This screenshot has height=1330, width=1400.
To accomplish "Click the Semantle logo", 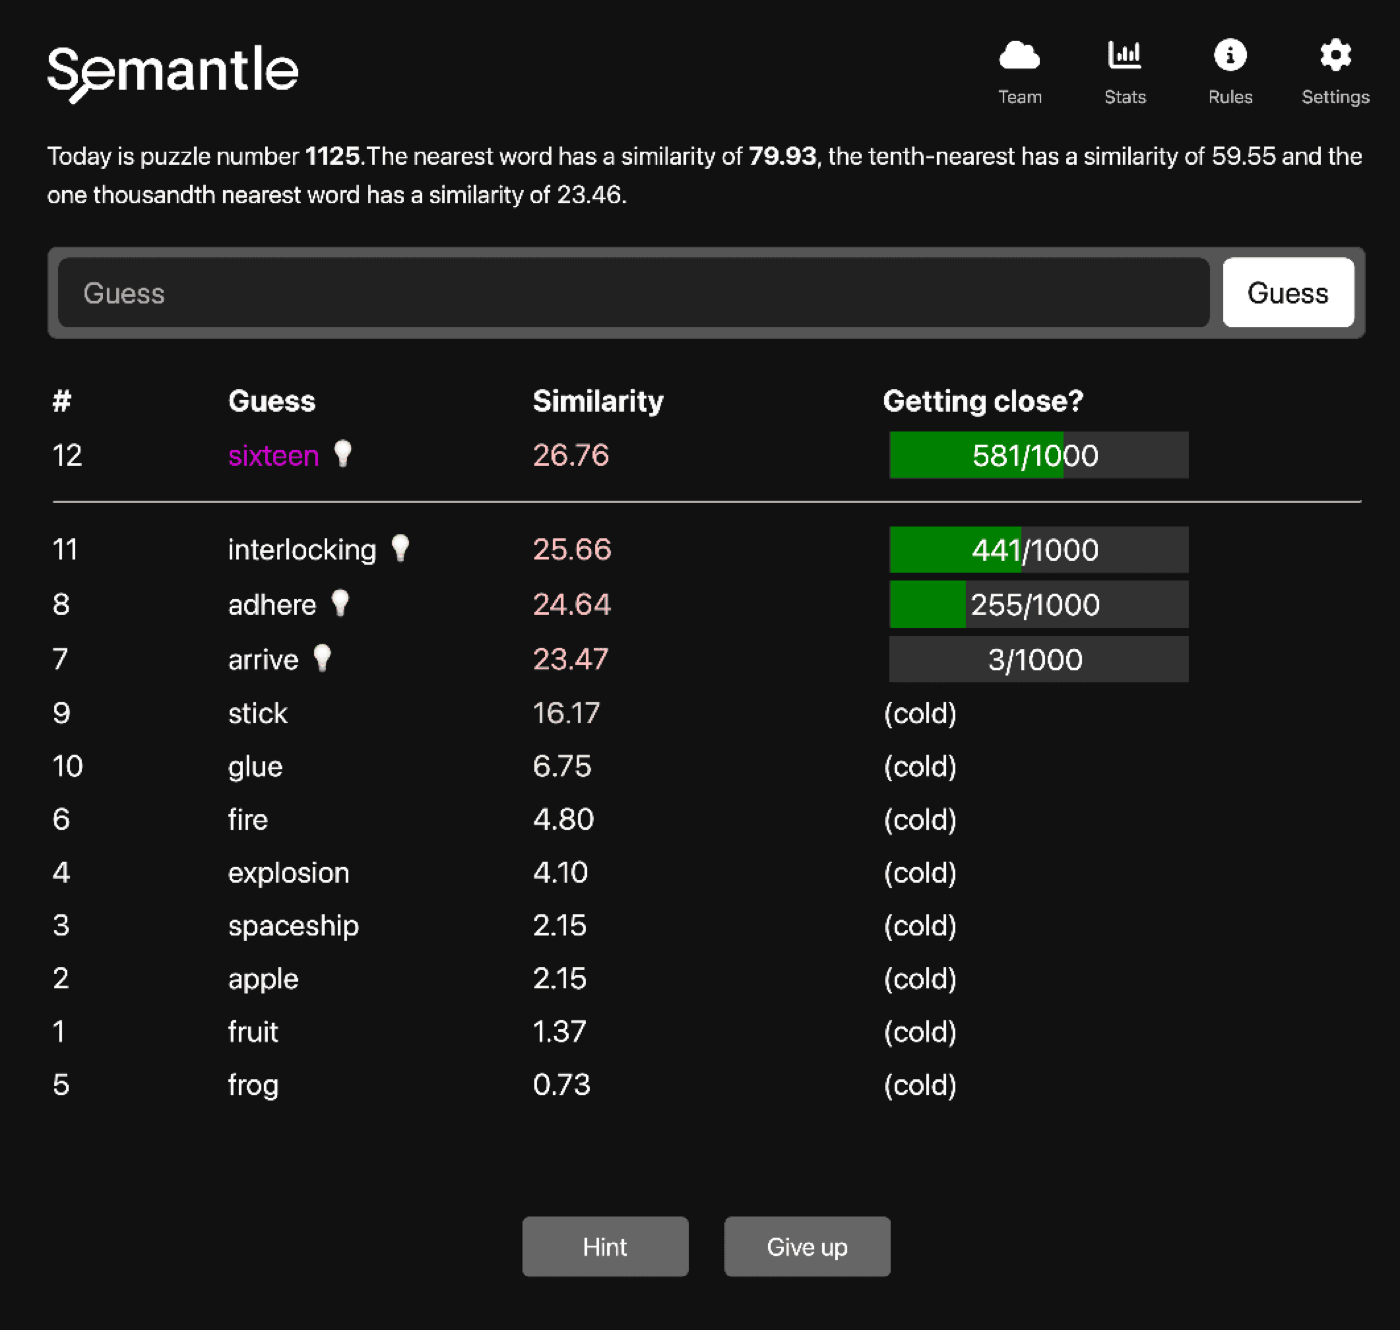I will [x=172, y=70].
